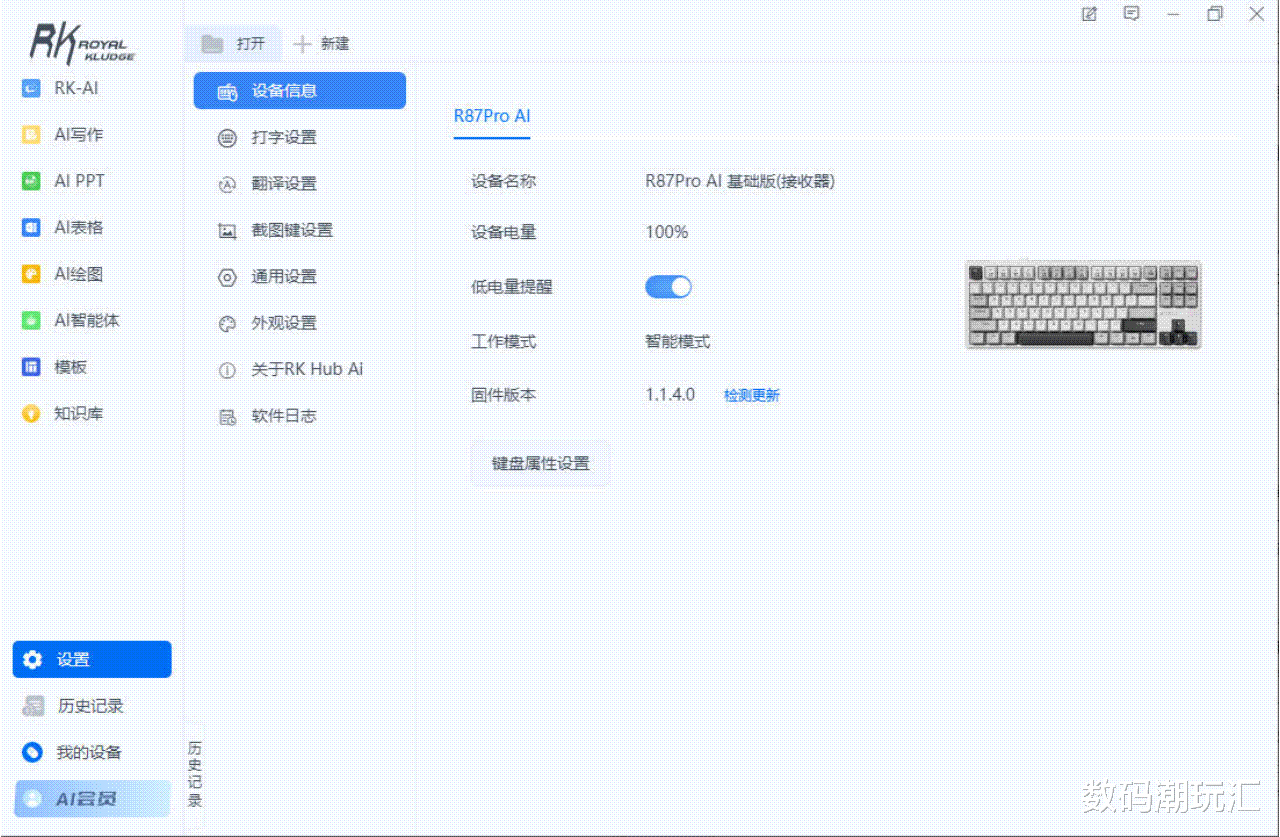Click the R87Pro keyboard thumbnail image
1280x837 pixels.
(x=1083, y=305)
